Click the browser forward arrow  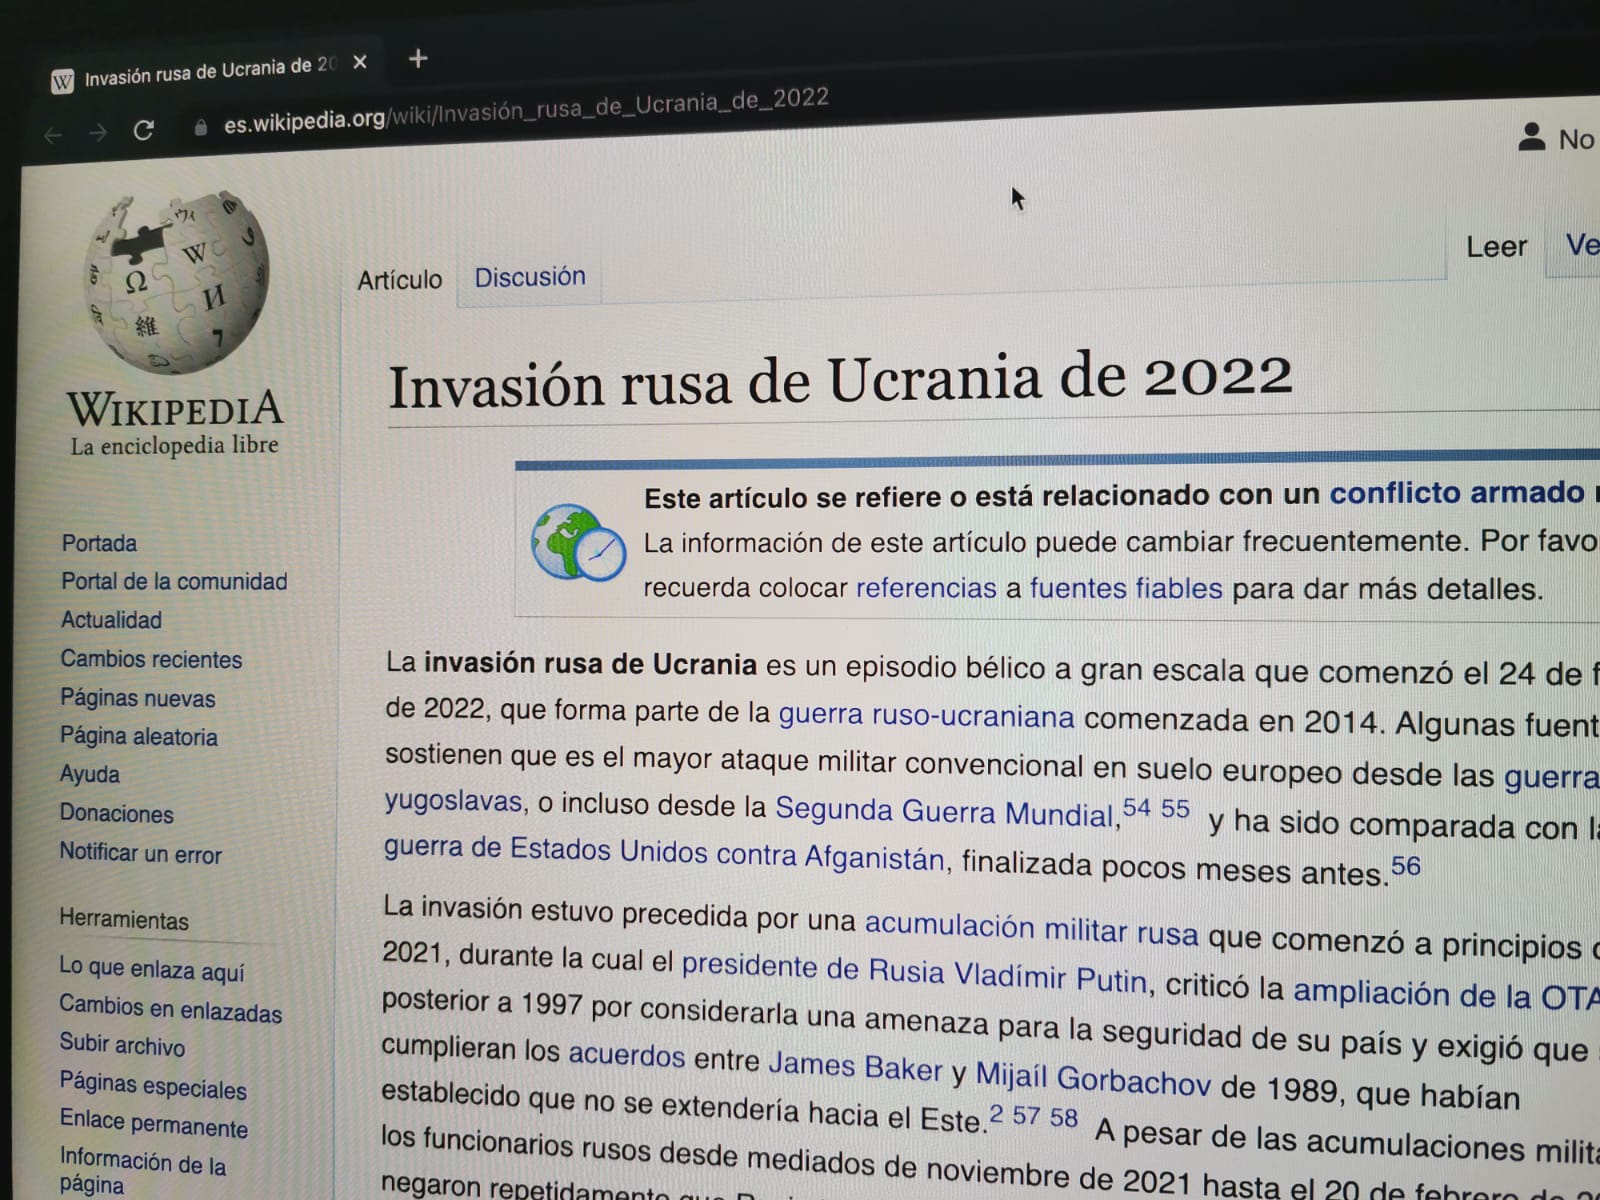98,133
